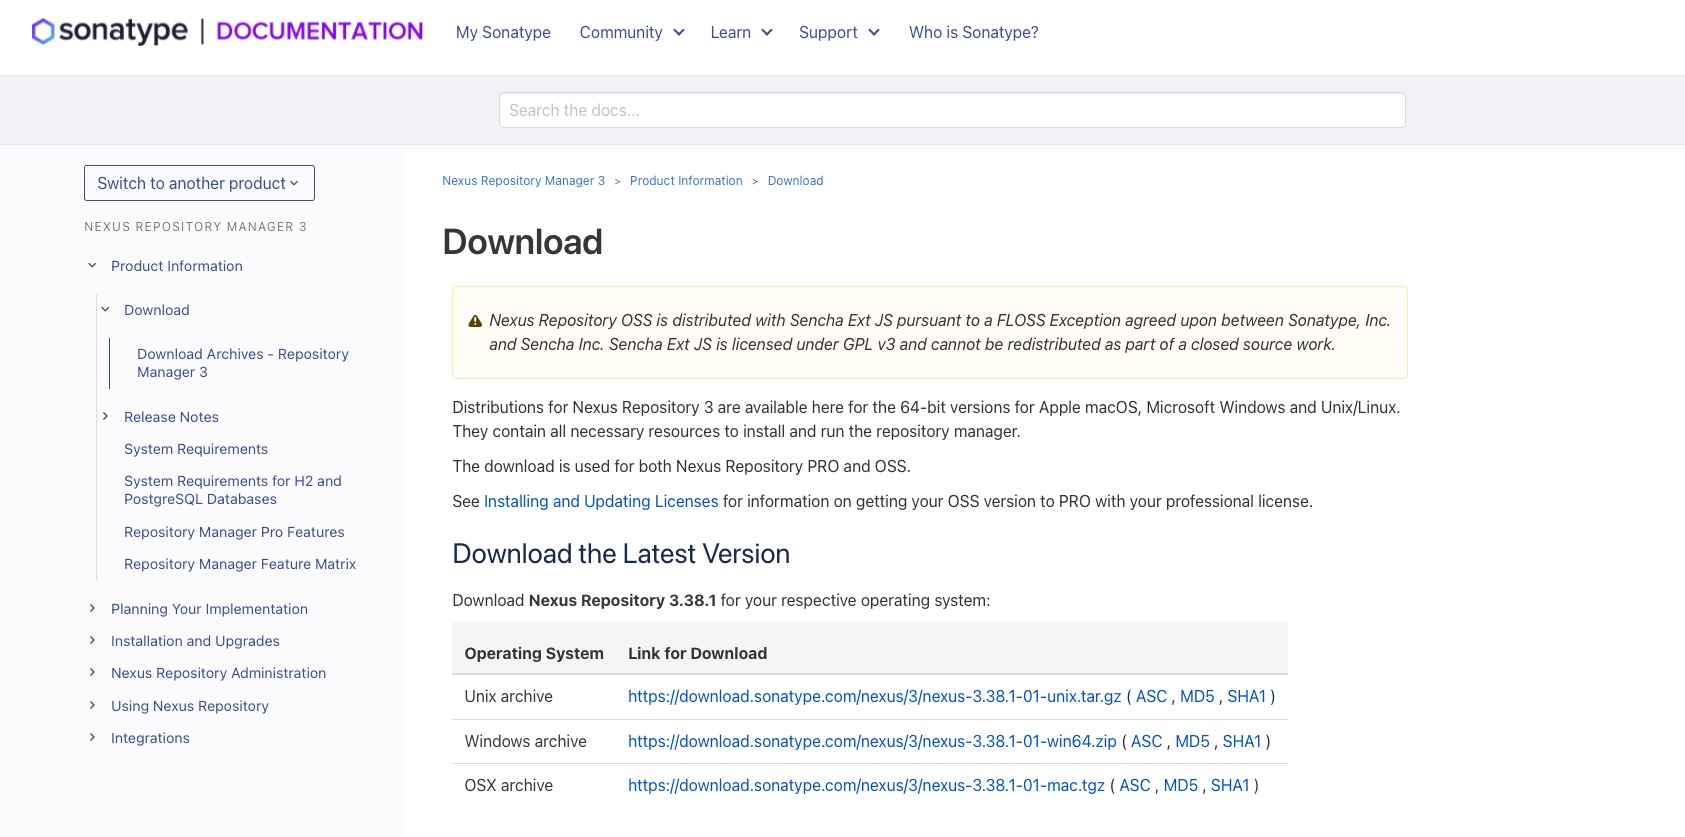Open Switch to another product dropdown
This screenshot has height=837, width=1685.
coord(199,183)
